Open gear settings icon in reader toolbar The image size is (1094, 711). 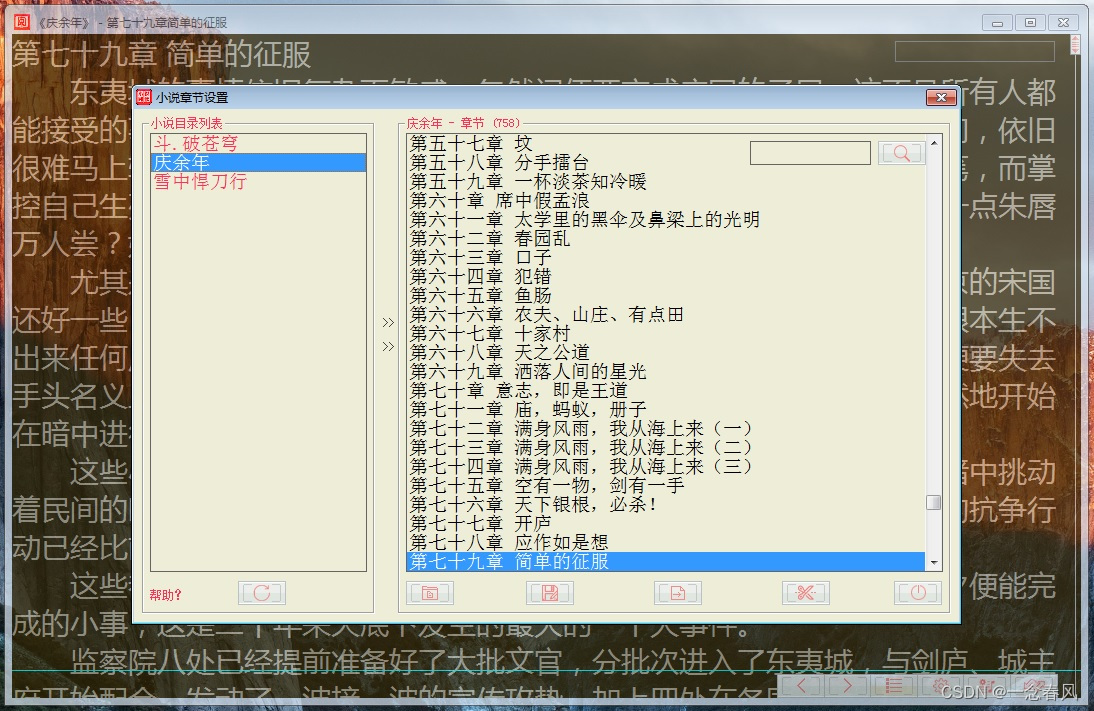[x=941, y=685]
